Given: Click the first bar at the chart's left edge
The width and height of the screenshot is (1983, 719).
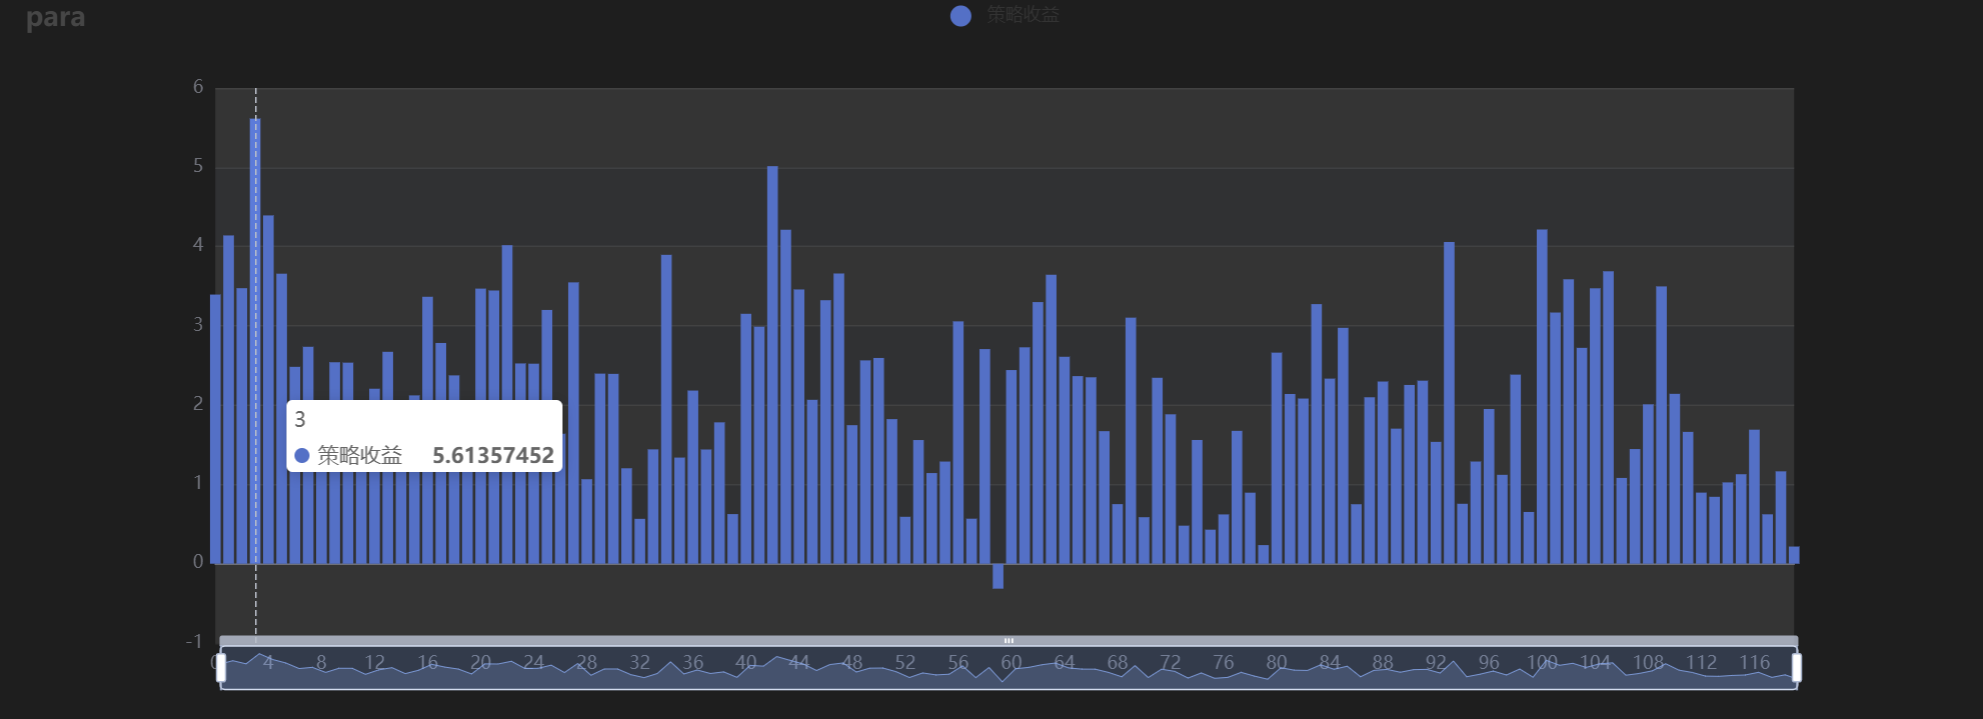Looking at the screenshot, I should (x=215, y=430).
